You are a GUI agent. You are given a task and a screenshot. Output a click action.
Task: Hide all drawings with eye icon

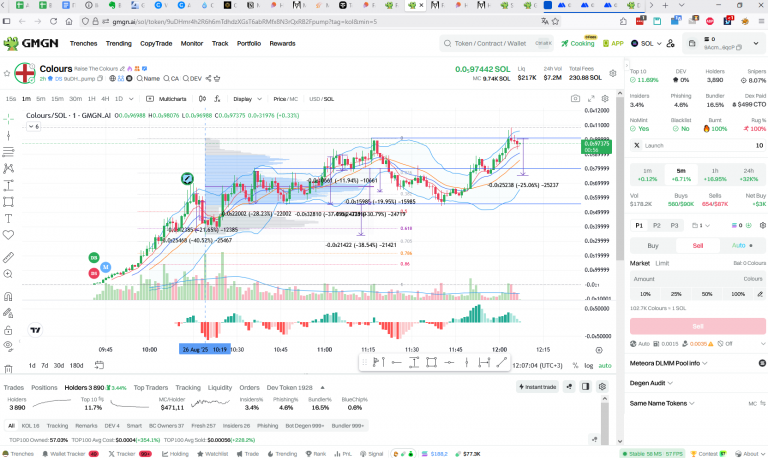click(8, 346)
